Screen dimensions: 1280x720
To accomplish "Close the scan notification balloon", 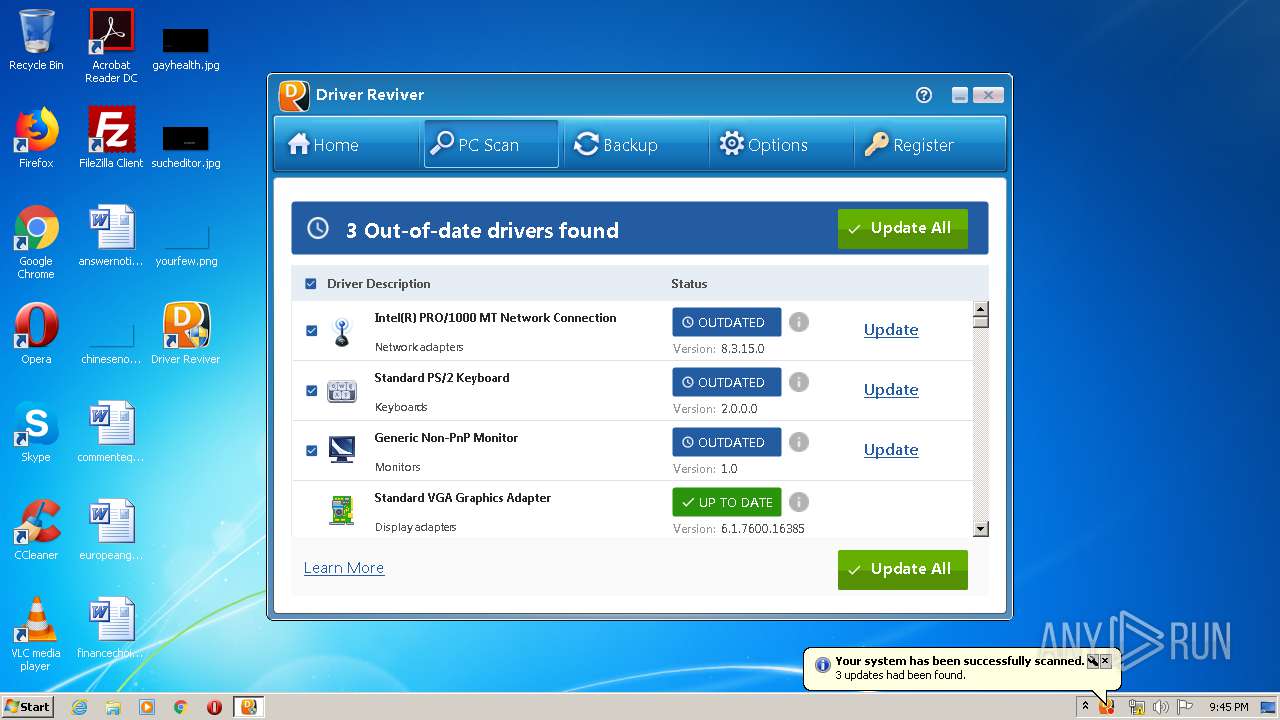I will [1105, 661].
